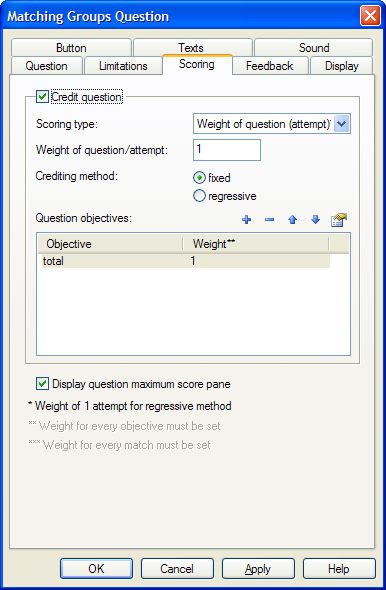386x590 pixels.
Task: Add a new question objective
Action: point(246,219)
